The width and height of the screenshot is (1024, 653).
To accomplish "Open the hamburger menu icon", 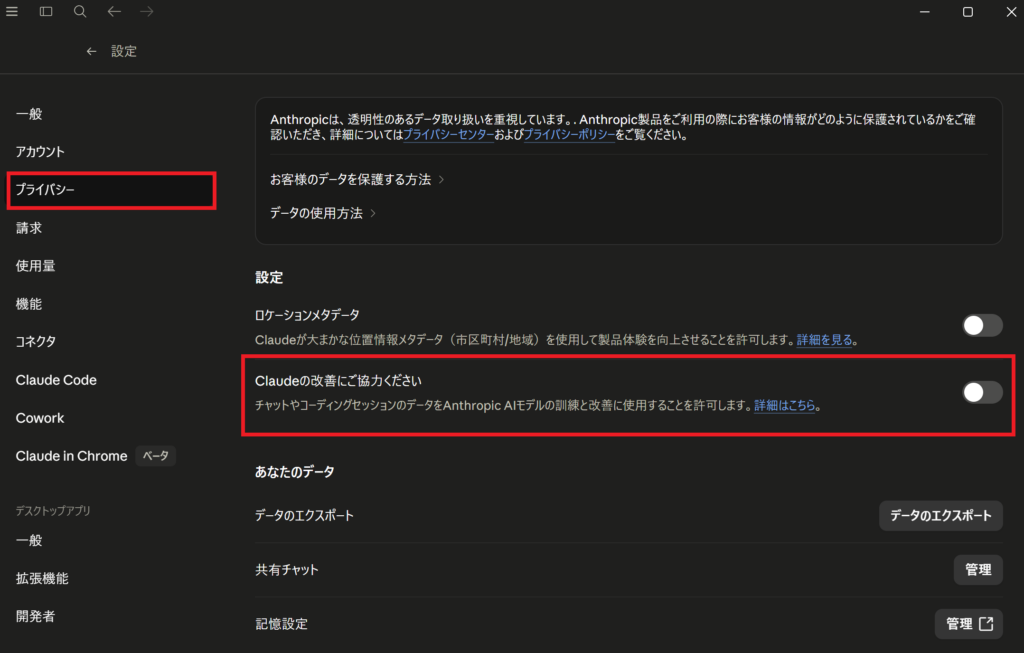I will pos(12,11).
